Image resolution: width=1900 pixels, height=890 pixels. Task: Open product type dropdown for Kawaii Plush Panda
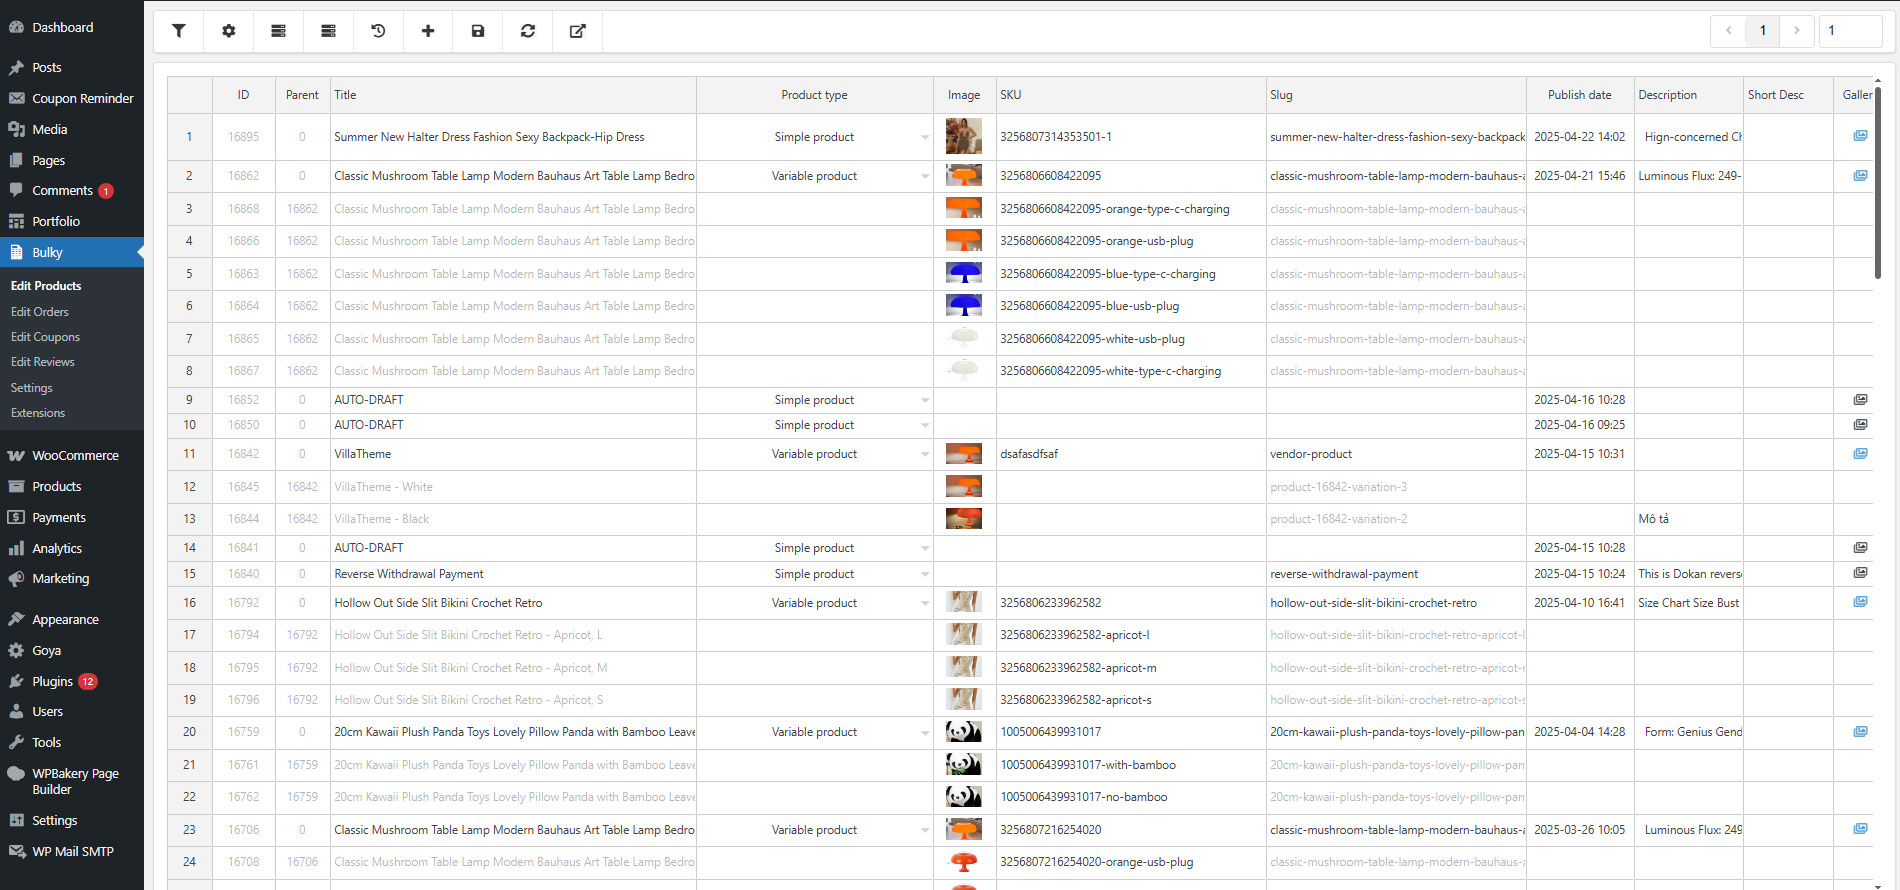pyautogui.click(x=925, y=732)
